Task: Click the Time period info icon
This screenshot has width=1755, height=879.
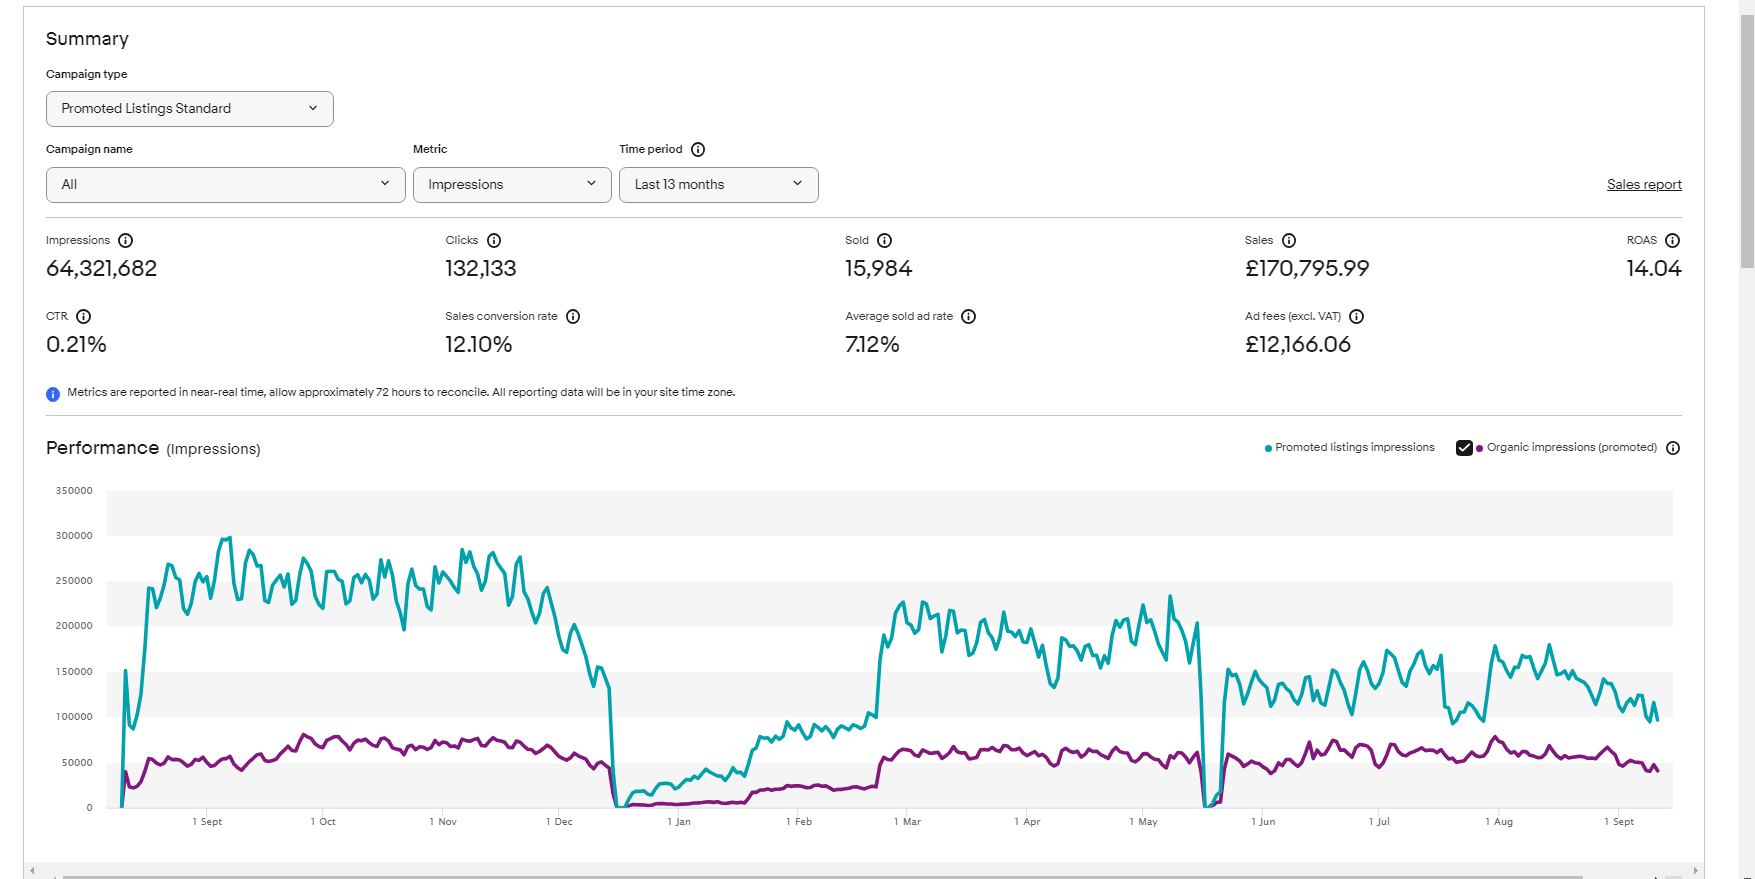Action: click(698, 150)
